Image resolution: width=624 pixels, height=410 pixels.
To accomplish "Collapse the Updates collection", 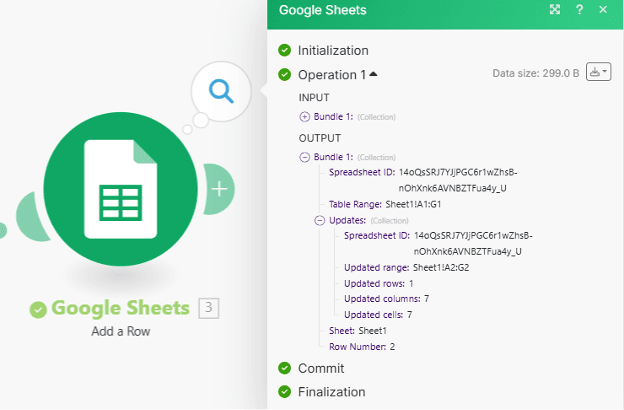I will click(x=320, y=220).
